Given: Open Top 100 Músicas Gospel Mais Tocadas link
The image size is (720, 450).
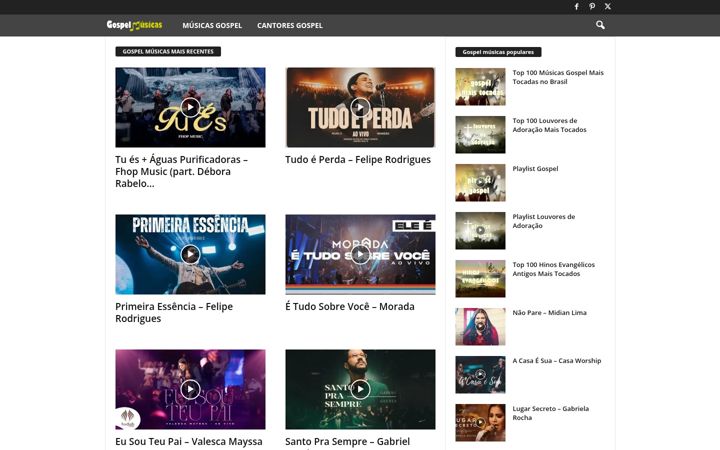Looking at the screenshot, I should [558, 77].
